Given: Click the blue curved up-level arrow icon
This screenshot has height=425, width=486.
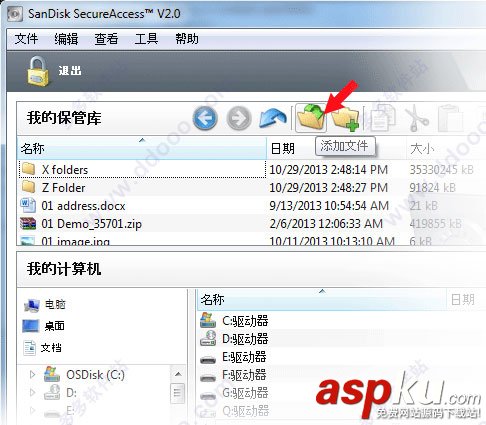Looking at the screenshot, I should click(x=273, y=118).
